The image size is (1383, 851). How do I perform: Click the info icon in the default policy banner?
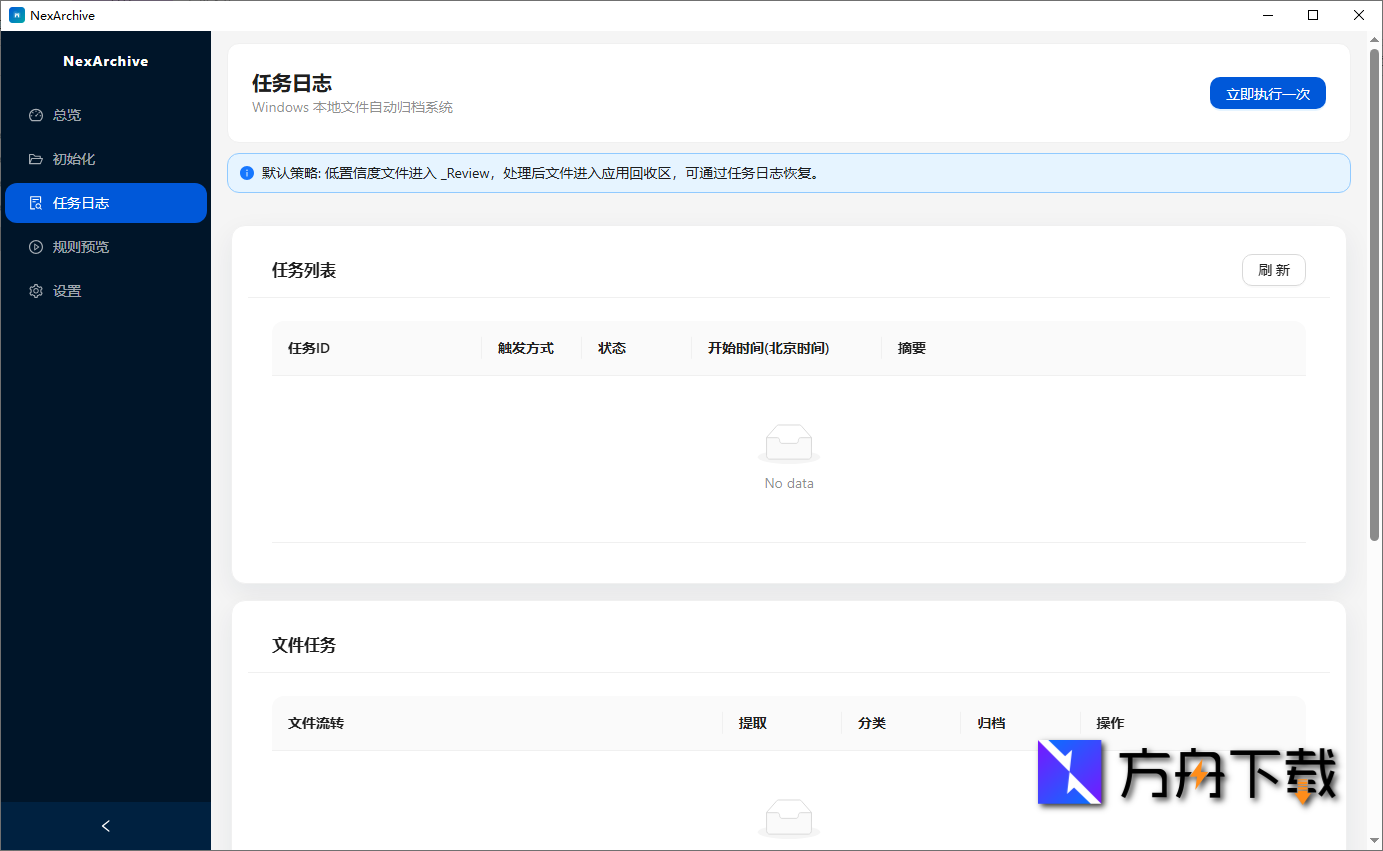coord(246,173)
